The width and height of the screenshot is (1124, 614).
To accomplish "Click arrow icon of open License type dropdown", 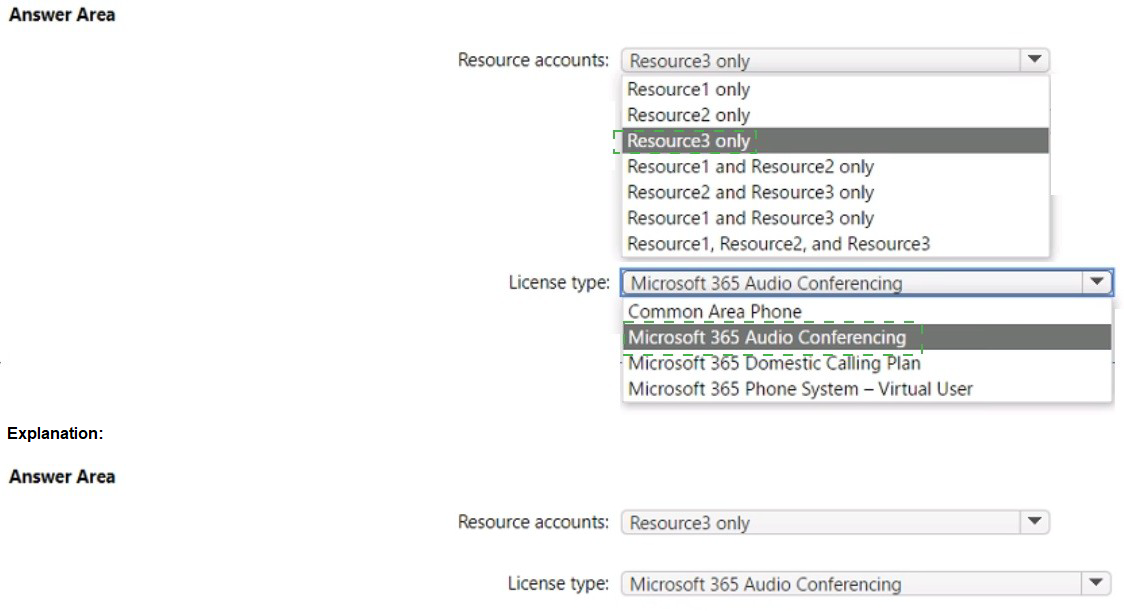I will tap(1097, 283).
